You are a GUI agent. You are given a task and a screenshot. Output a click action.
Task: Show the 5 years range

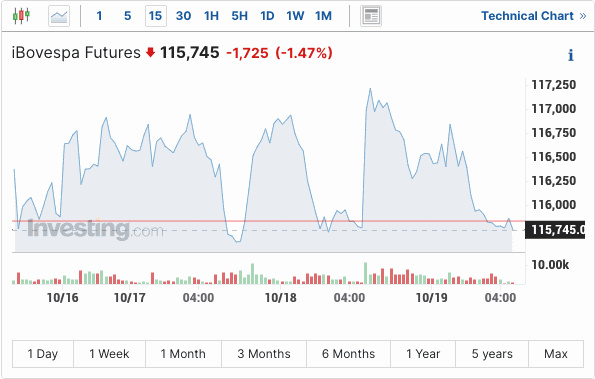(x=492, y=354)
